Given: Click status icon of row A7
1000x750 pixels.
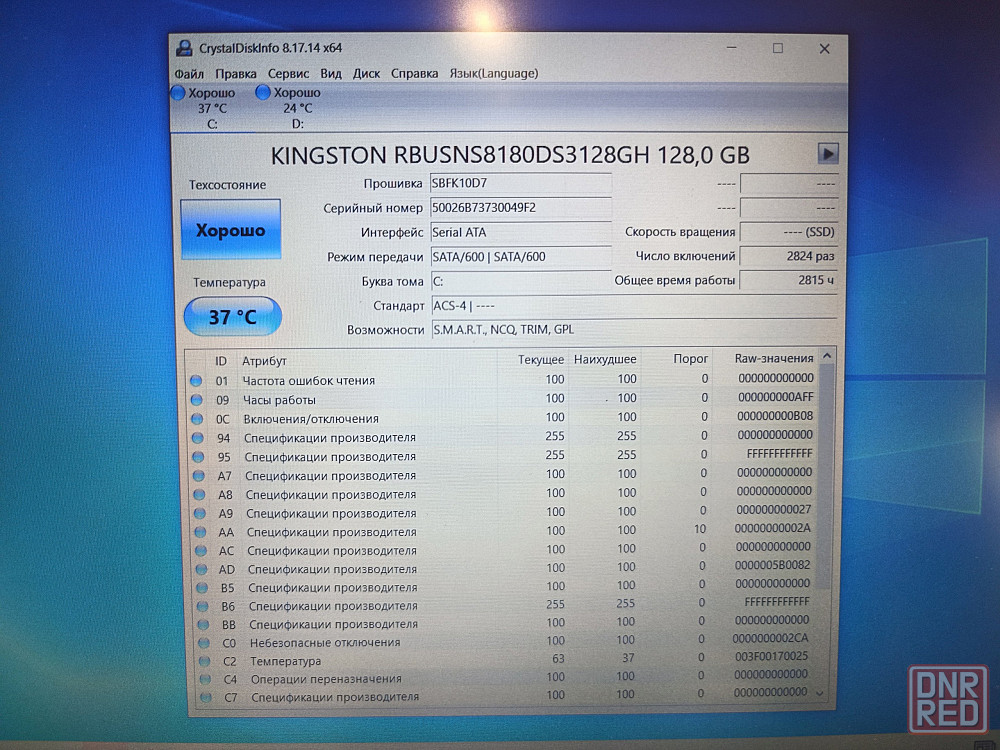Looking at the screenshot, I should 199,476.
